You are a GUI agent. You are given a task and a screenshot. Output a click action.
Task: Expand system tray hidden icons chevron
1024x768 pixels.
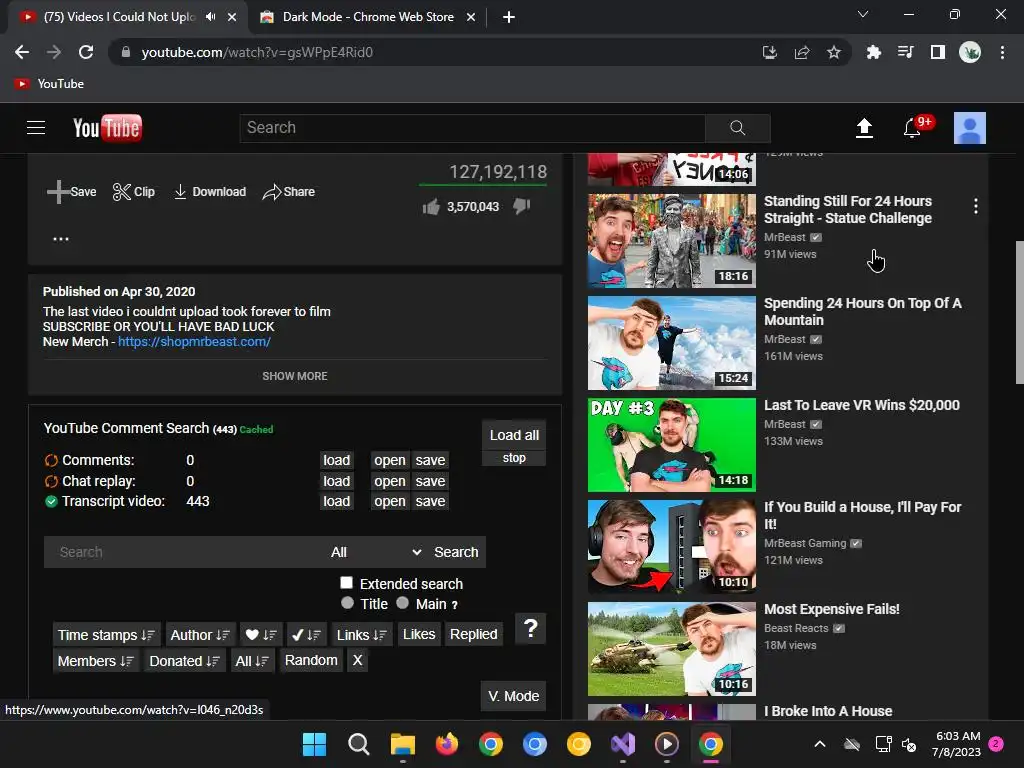(820, 744)
